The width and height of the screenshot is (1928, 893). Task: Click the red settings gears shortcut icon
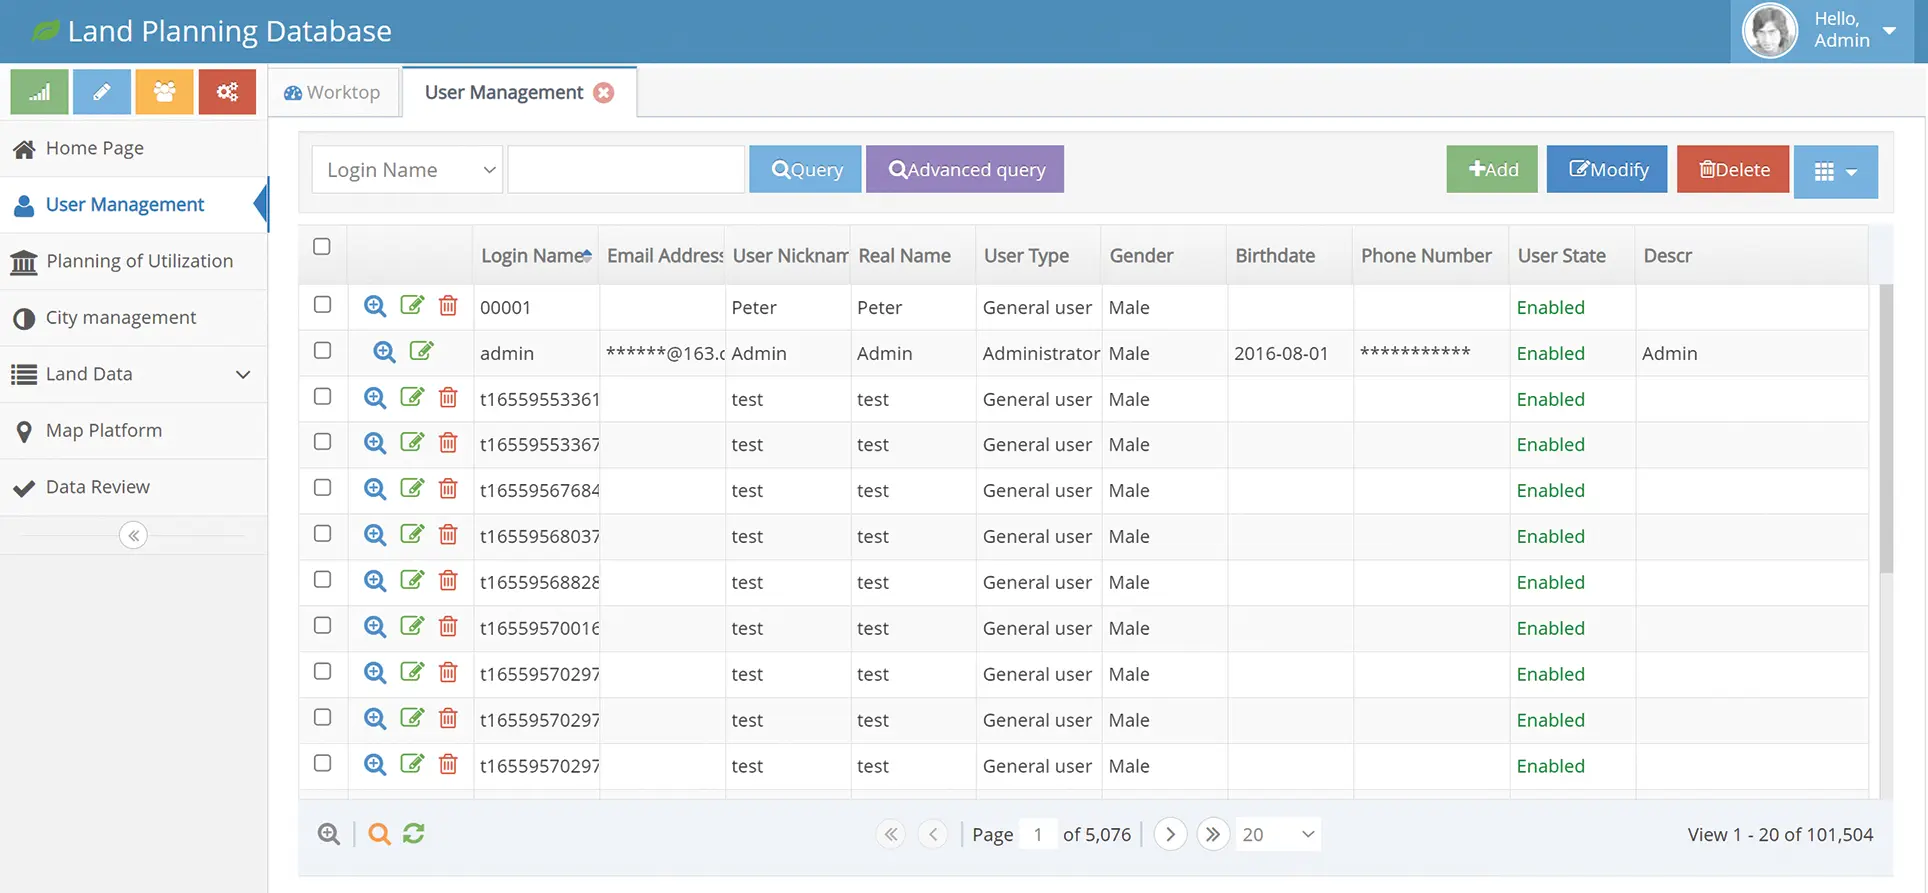tap(227, 92)
